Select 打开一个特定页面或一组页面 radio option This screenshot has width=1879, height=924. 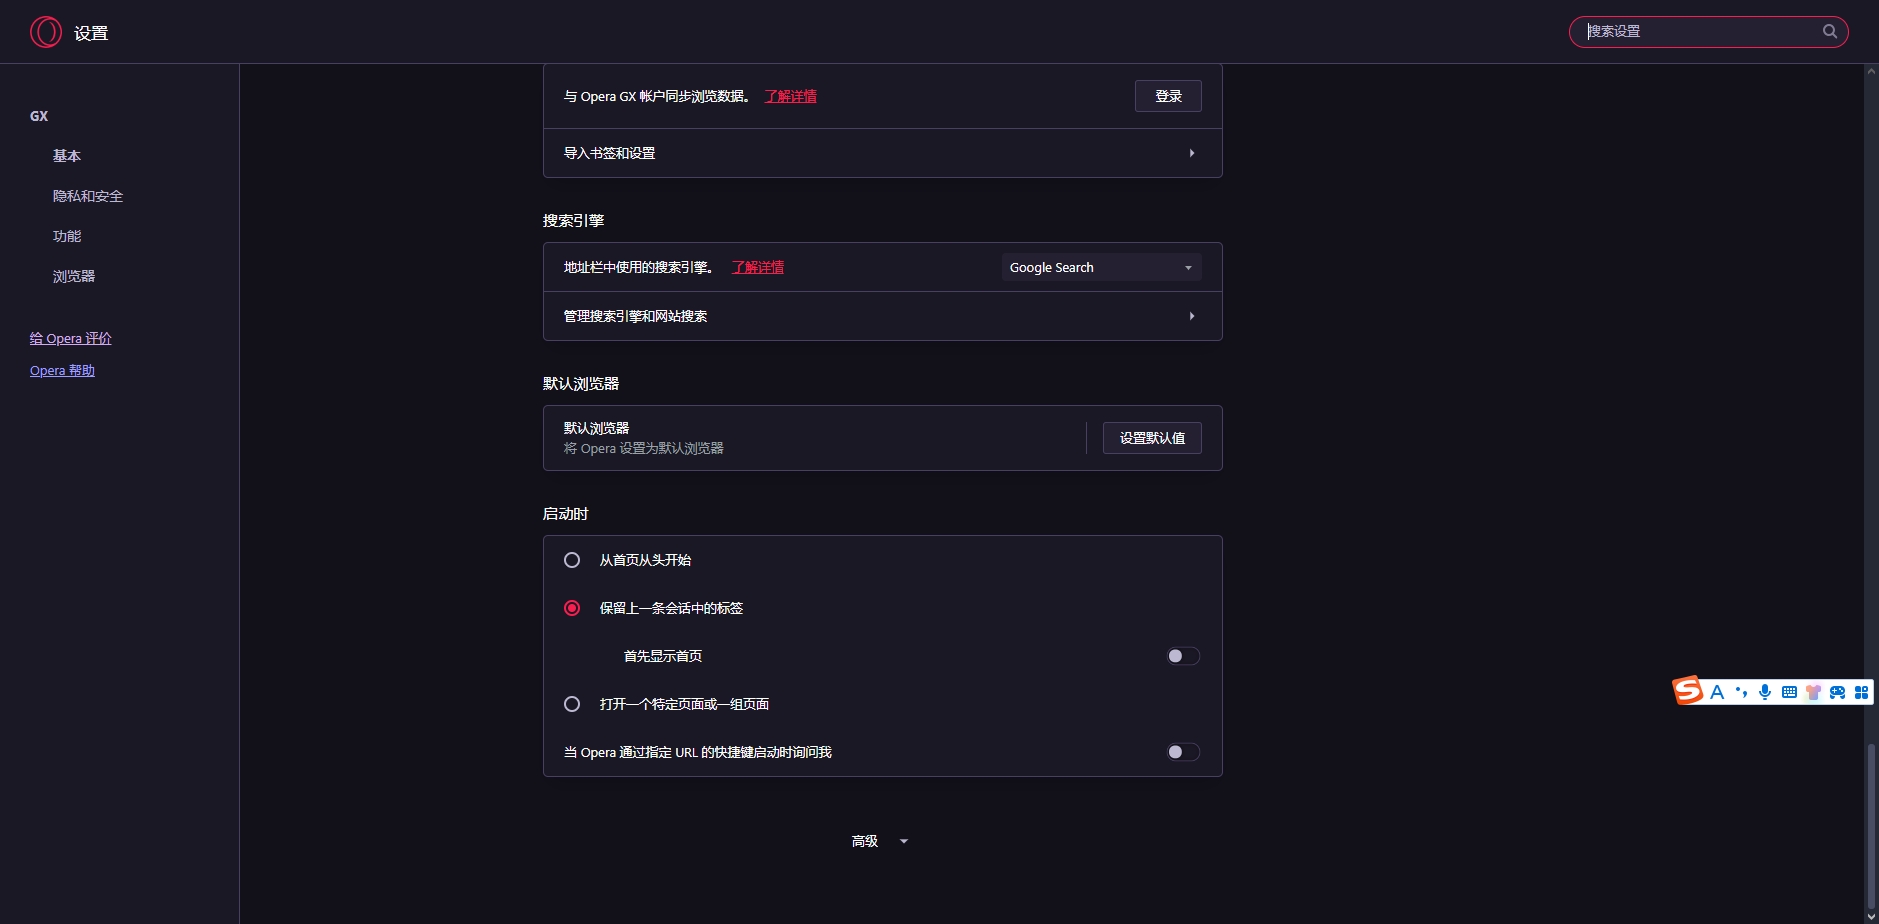[x=572, y=704]
